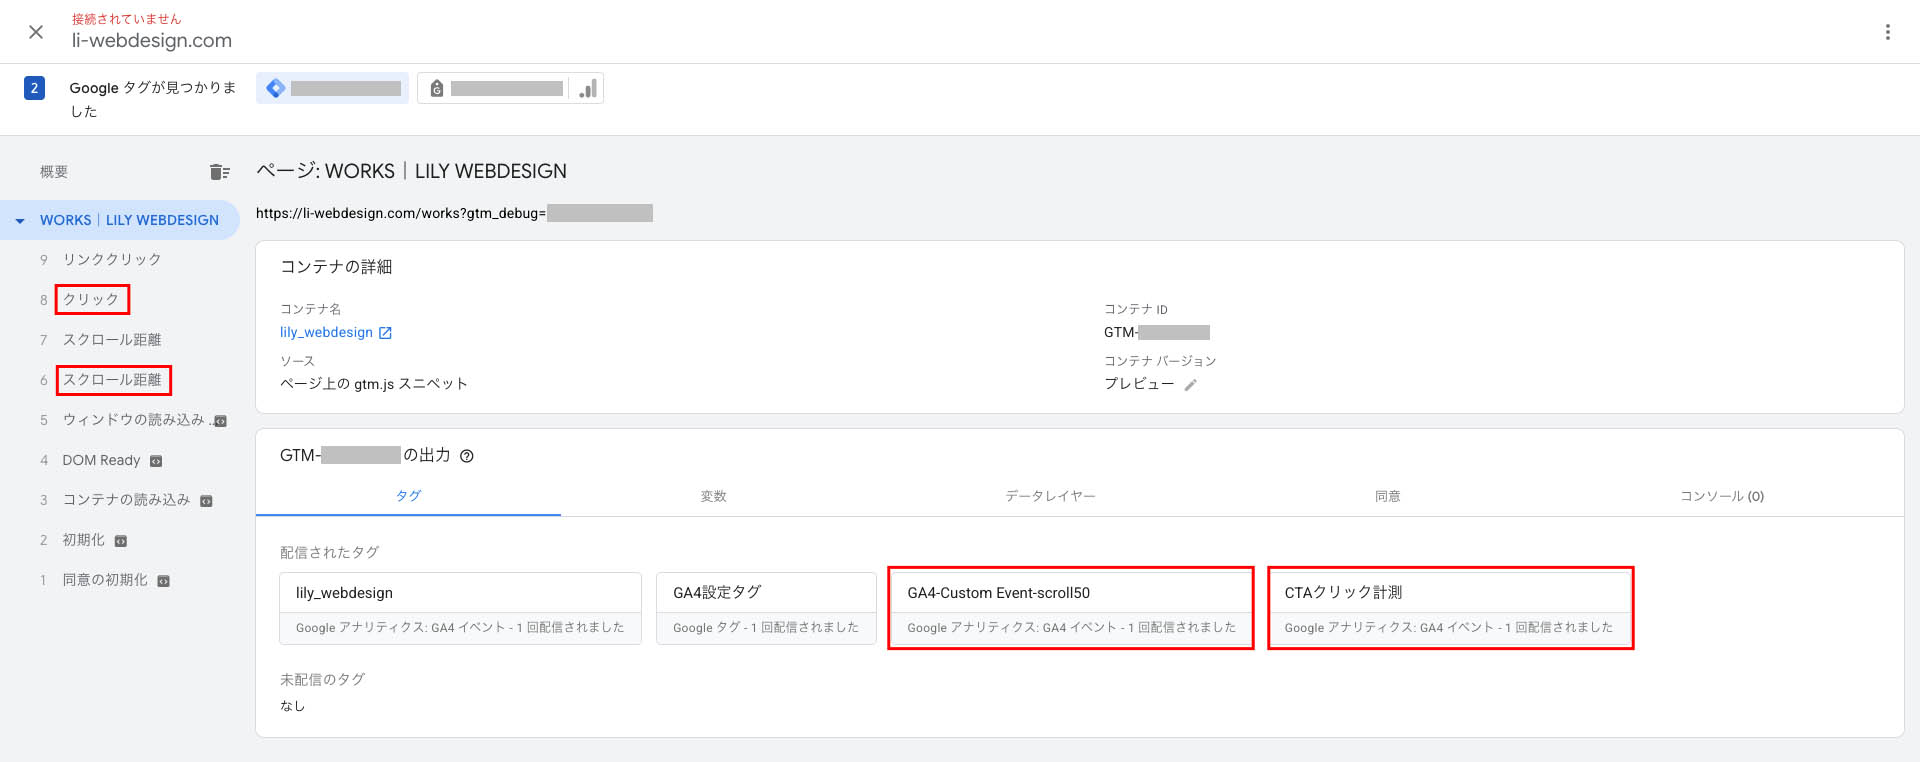Click the API icon beside 初期化 event 2

coord(120,541)
